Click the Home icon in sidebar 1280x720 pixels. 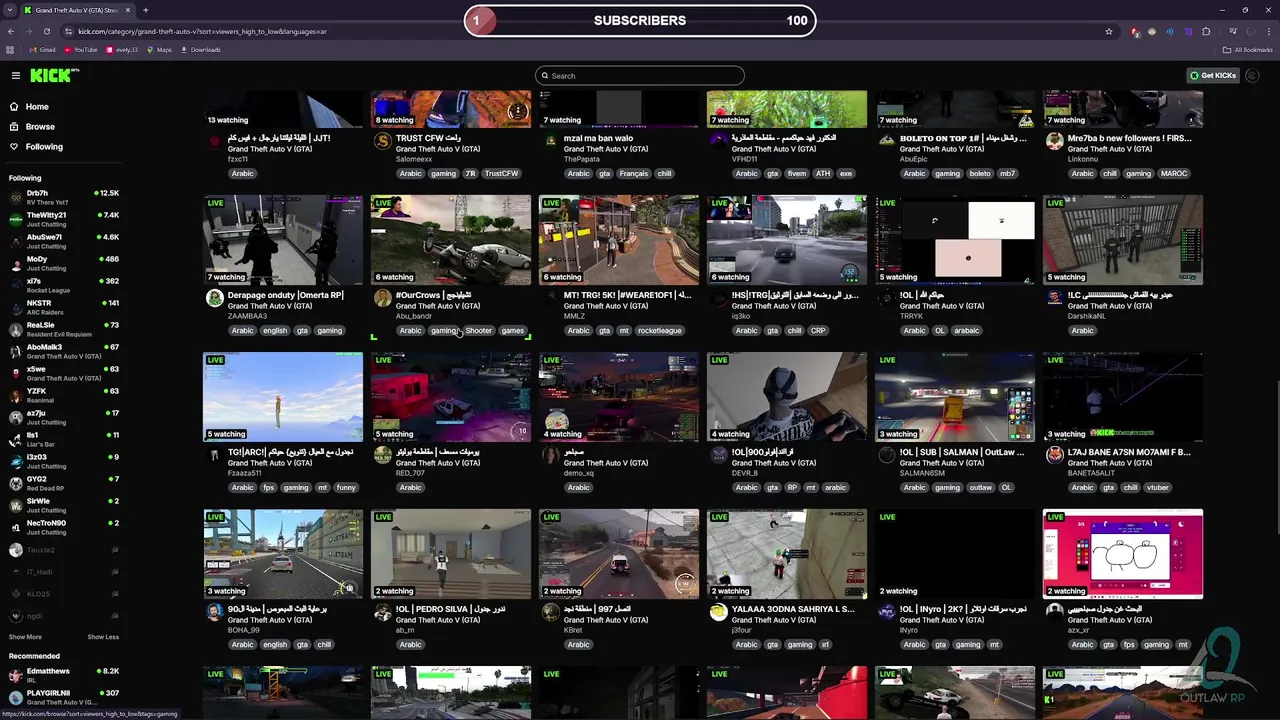14,107
